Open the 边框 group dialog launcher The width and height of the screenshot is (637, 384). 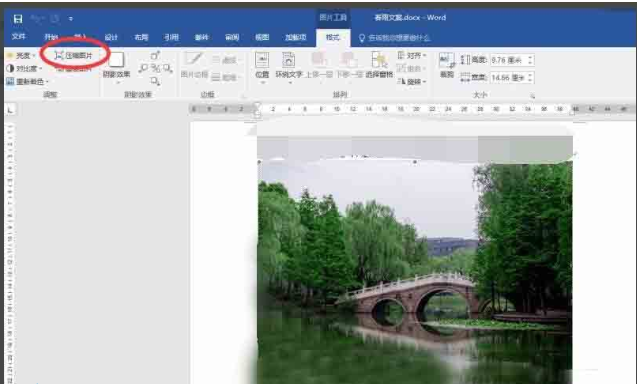coord(244,96)
